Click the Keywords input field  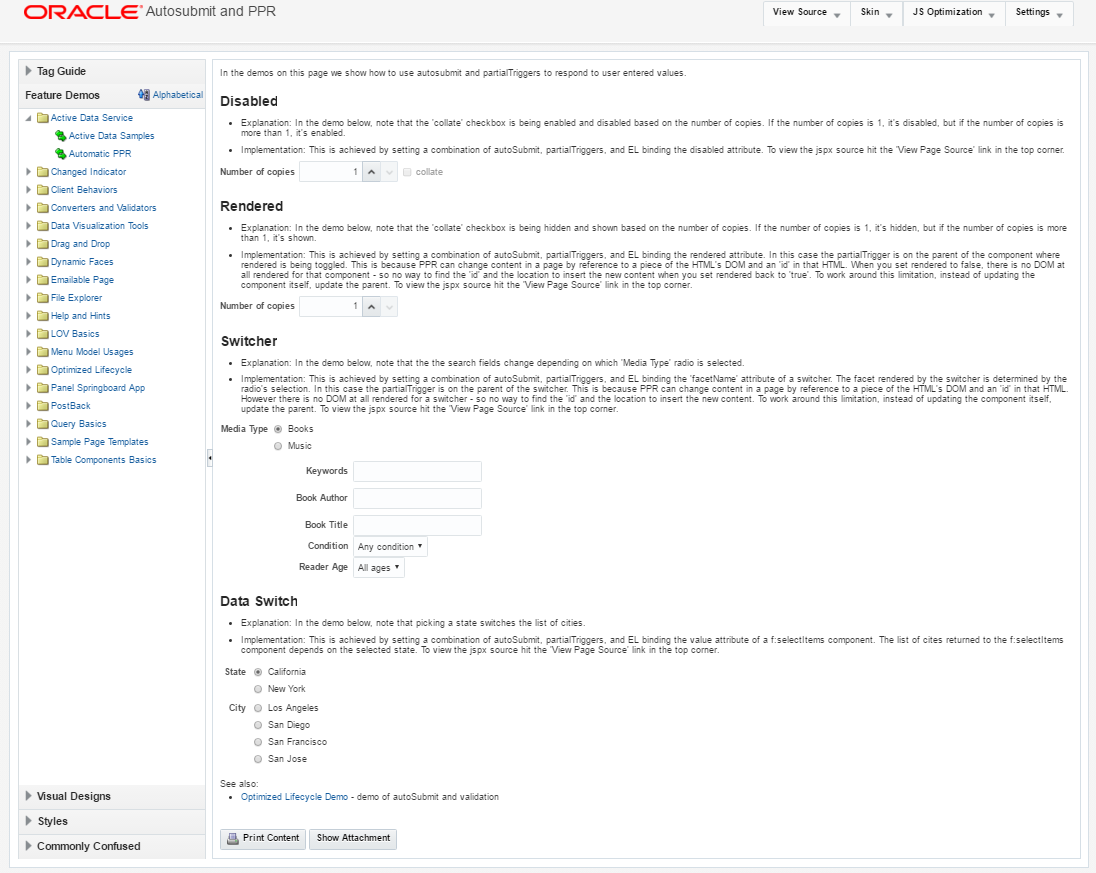tap(417, 472)
